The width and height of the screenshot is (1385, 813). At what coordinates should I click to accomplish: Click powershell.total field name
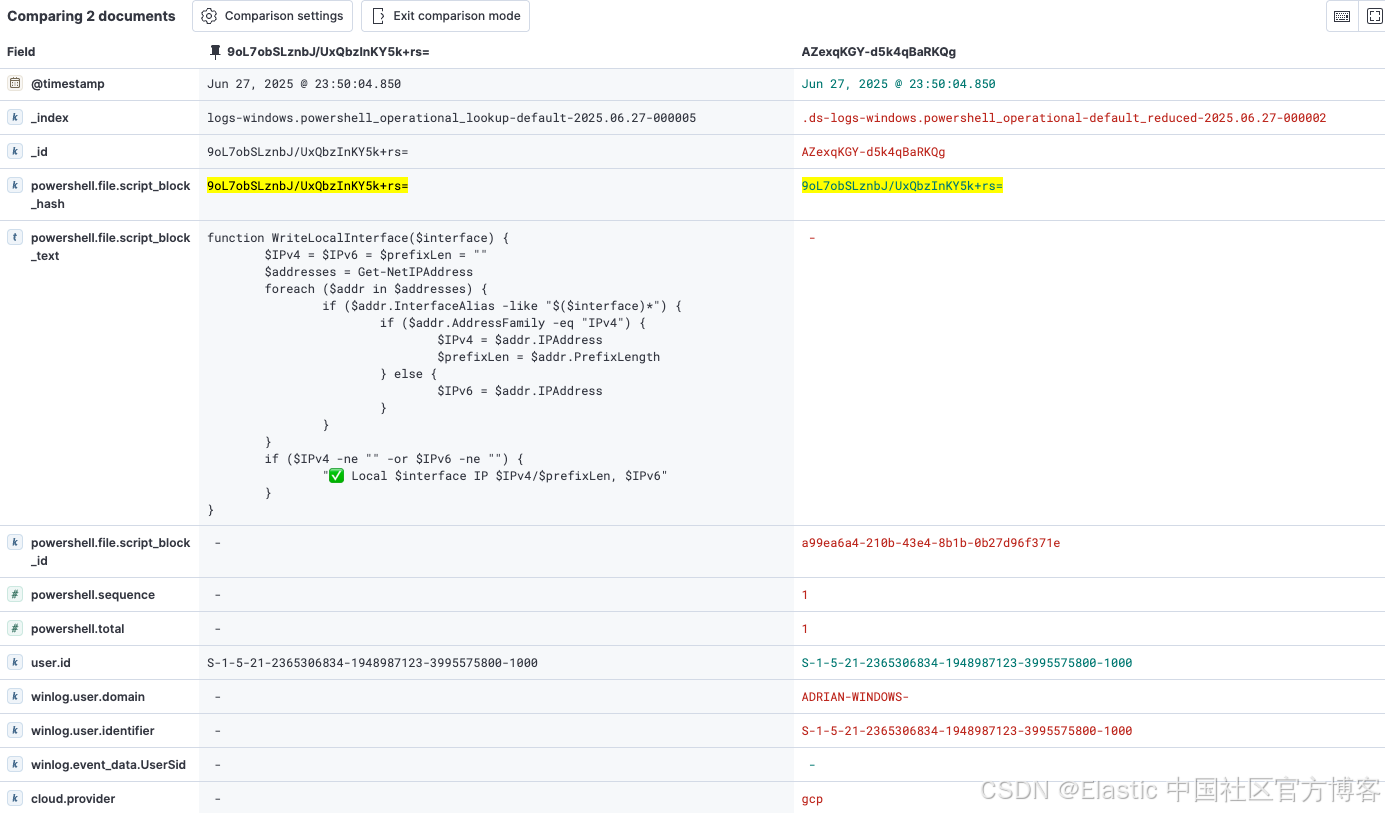pos(79,629)
